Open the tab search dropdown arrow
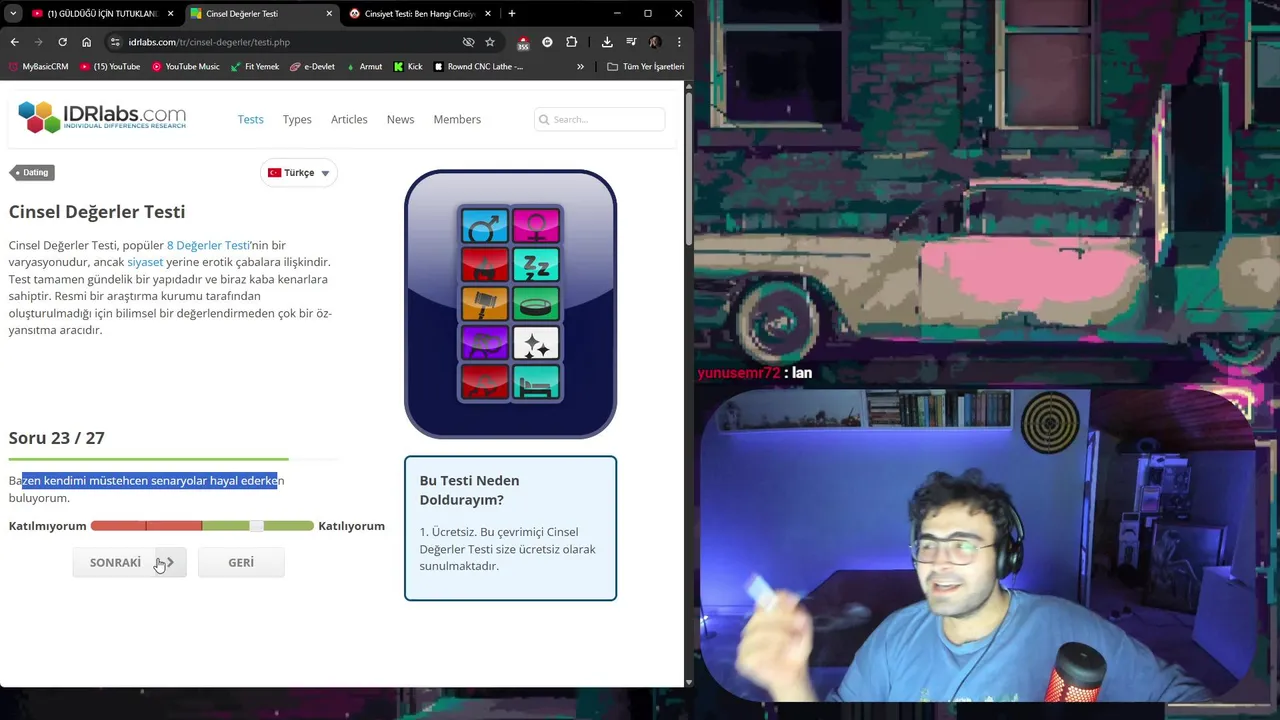 [x=13, y=14]
